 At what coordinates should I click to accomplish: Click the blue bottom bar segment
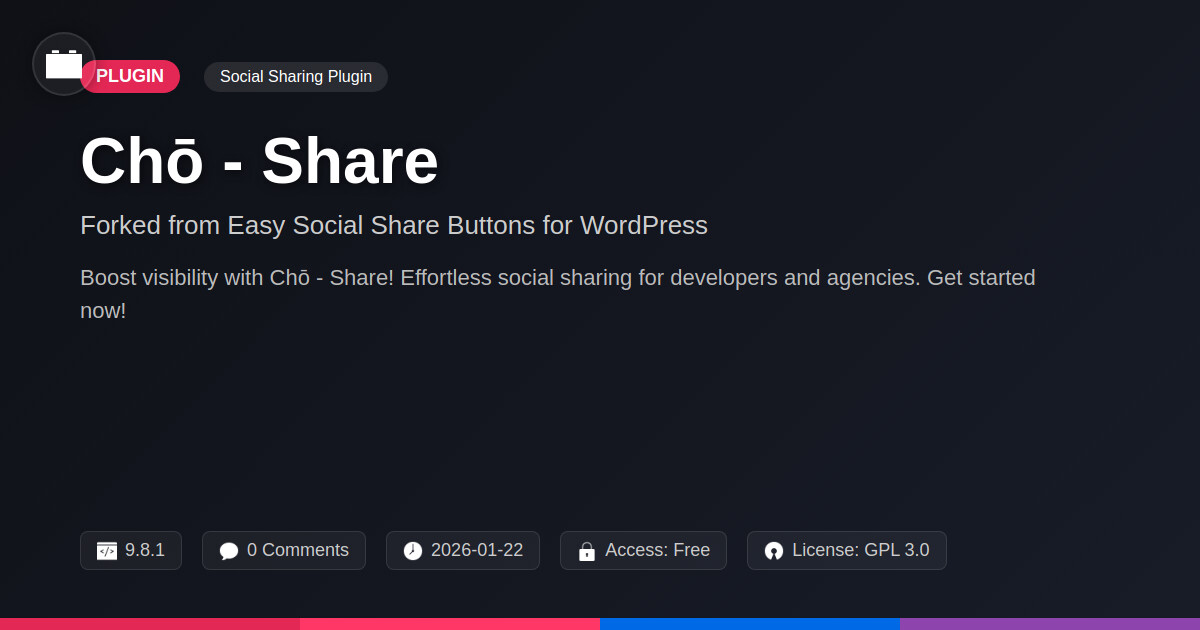click(750, 623)
